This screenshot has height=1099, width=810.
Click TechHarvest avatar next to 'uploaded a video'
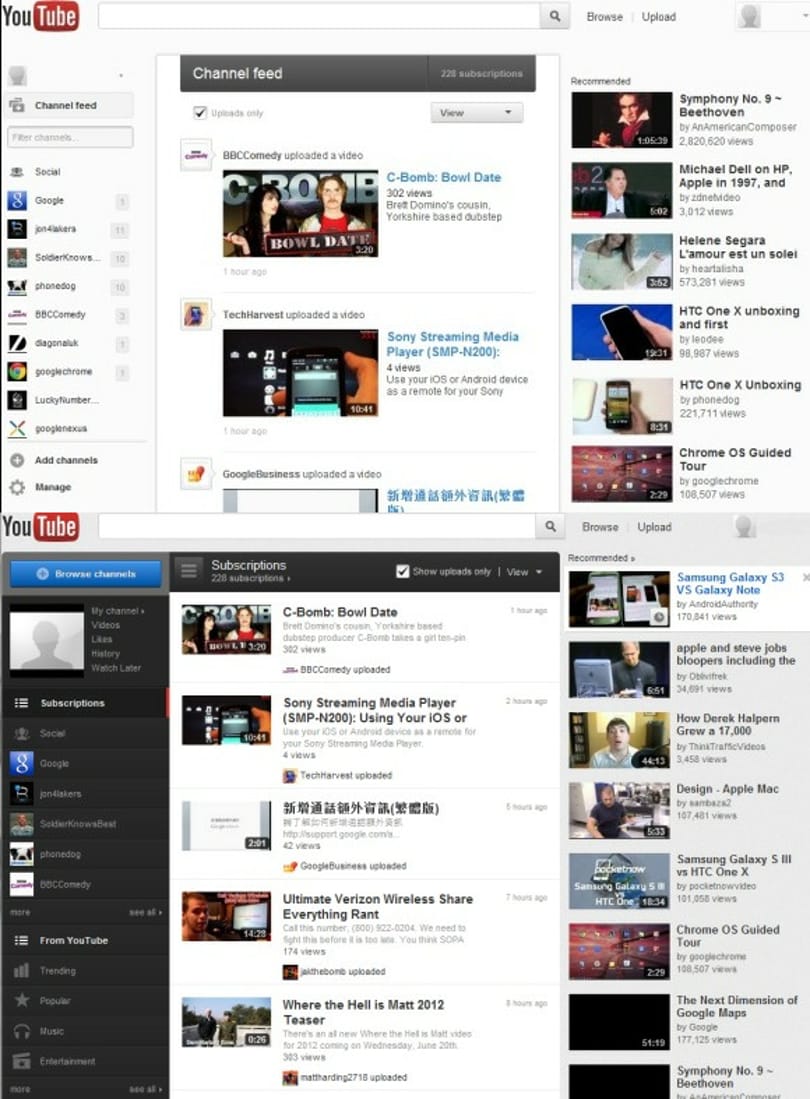point(195,315)
